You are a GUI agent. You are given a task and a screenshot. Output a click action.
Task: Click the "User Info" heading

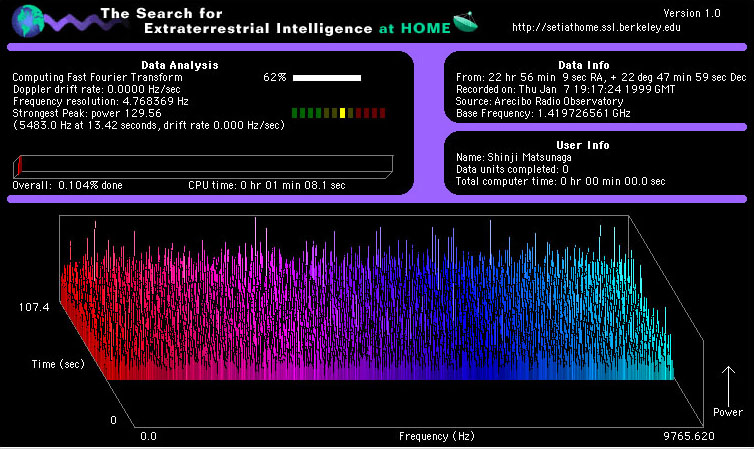coord(583,145)
